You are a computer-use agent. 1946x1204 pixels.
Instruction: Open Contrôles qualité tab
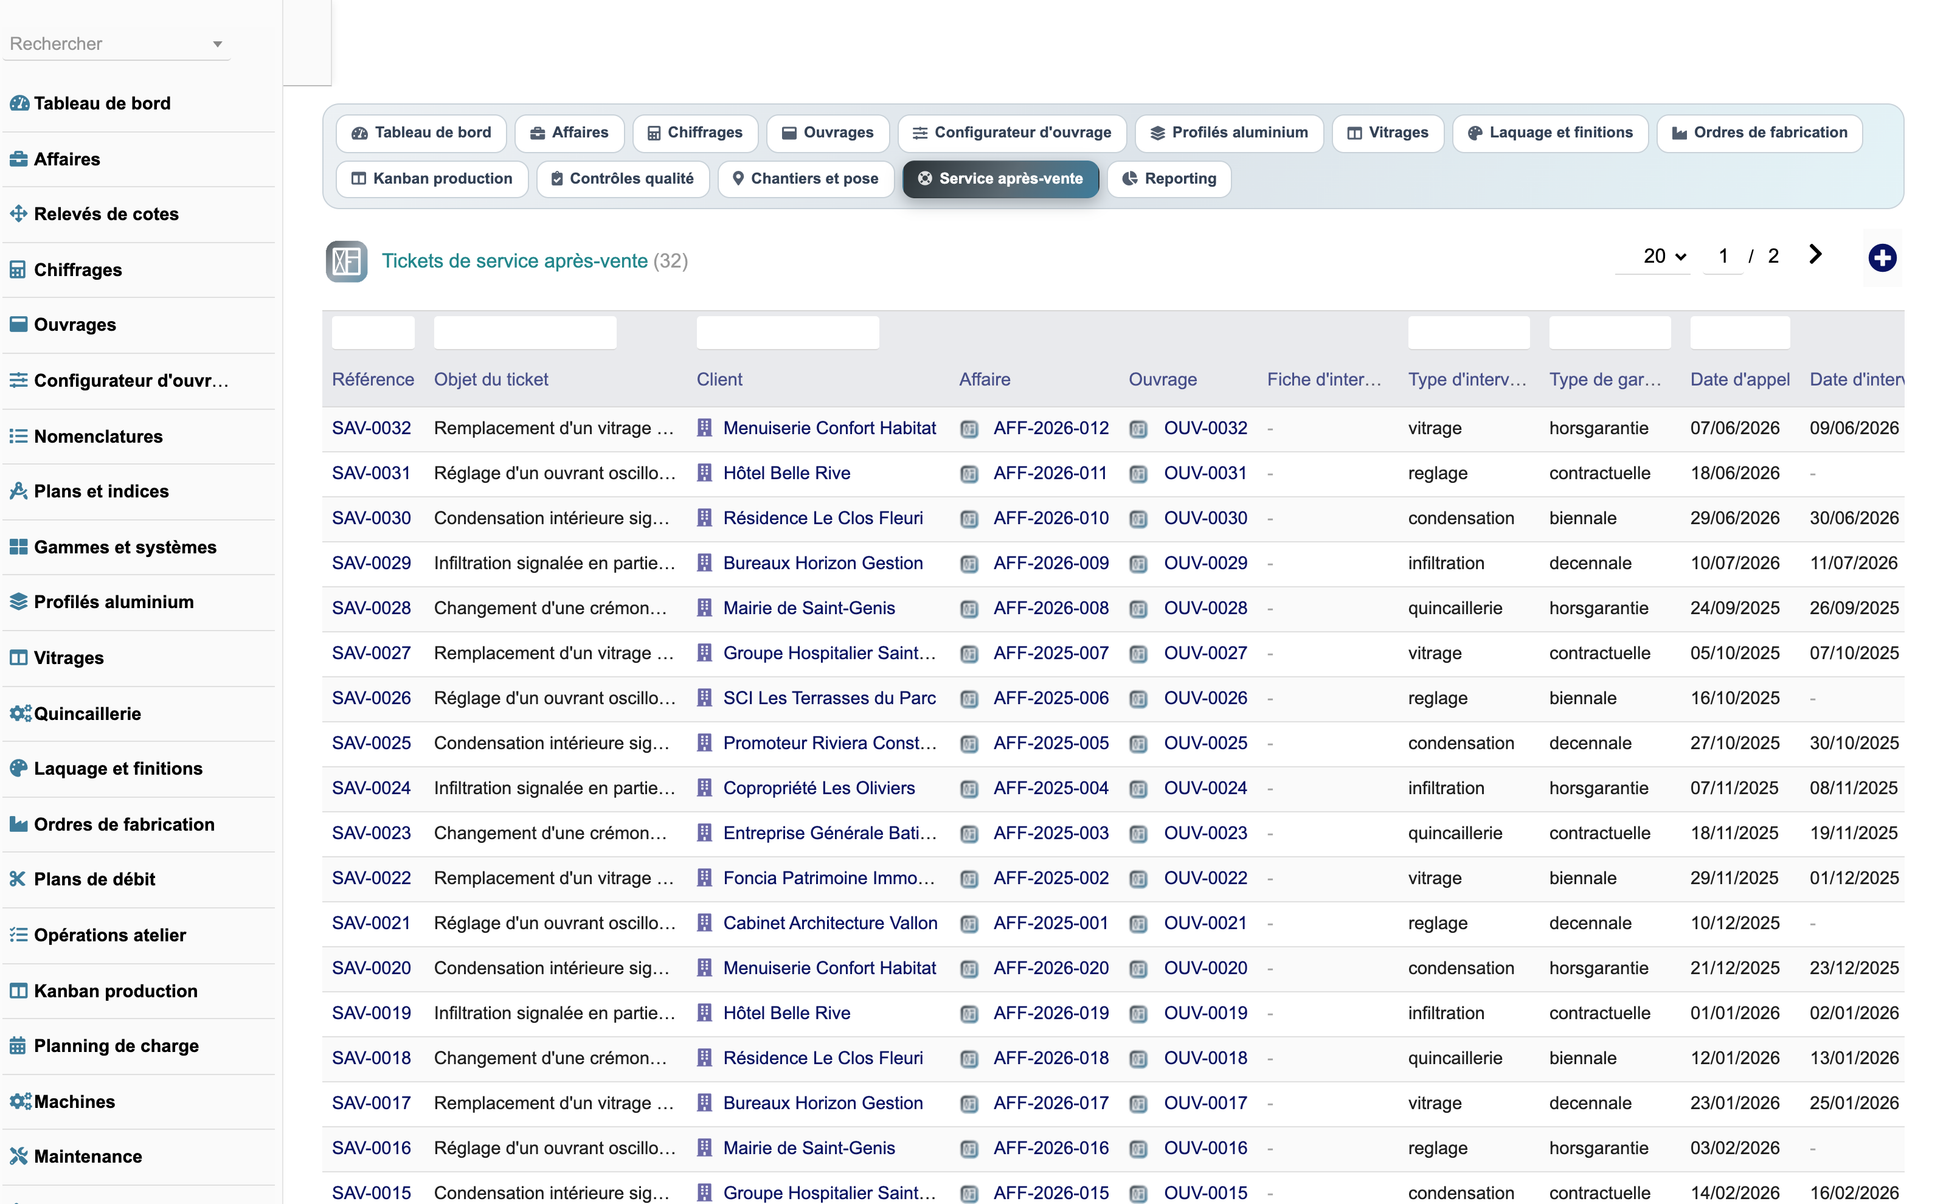(623, 179)
